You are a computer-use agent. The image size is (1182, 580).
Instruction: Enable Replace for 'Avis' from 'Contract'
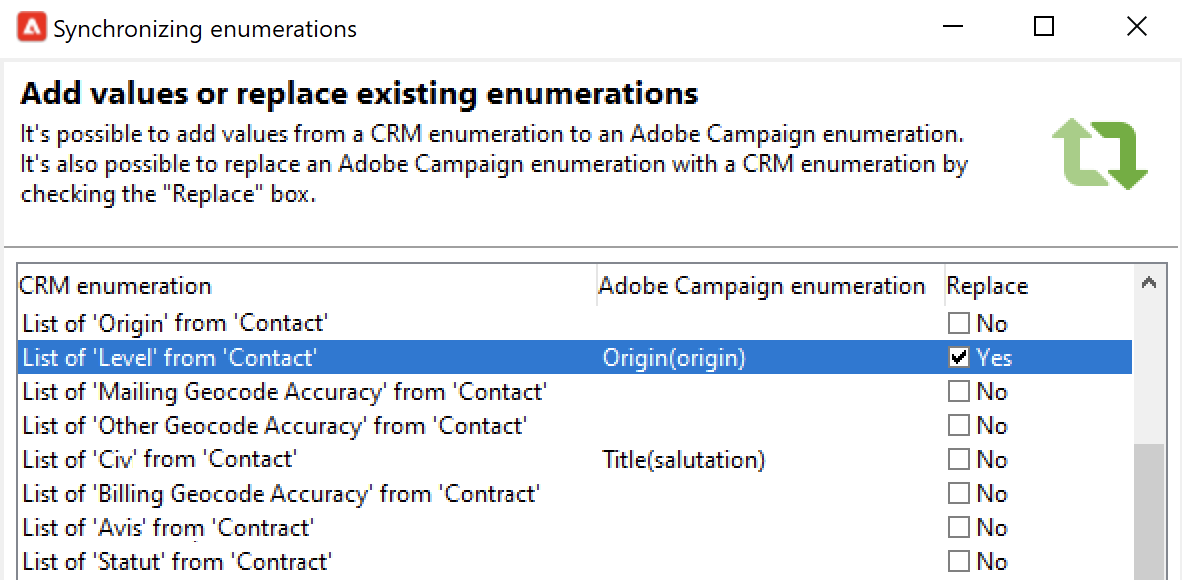pyautogui.click(x=959, y=528)
